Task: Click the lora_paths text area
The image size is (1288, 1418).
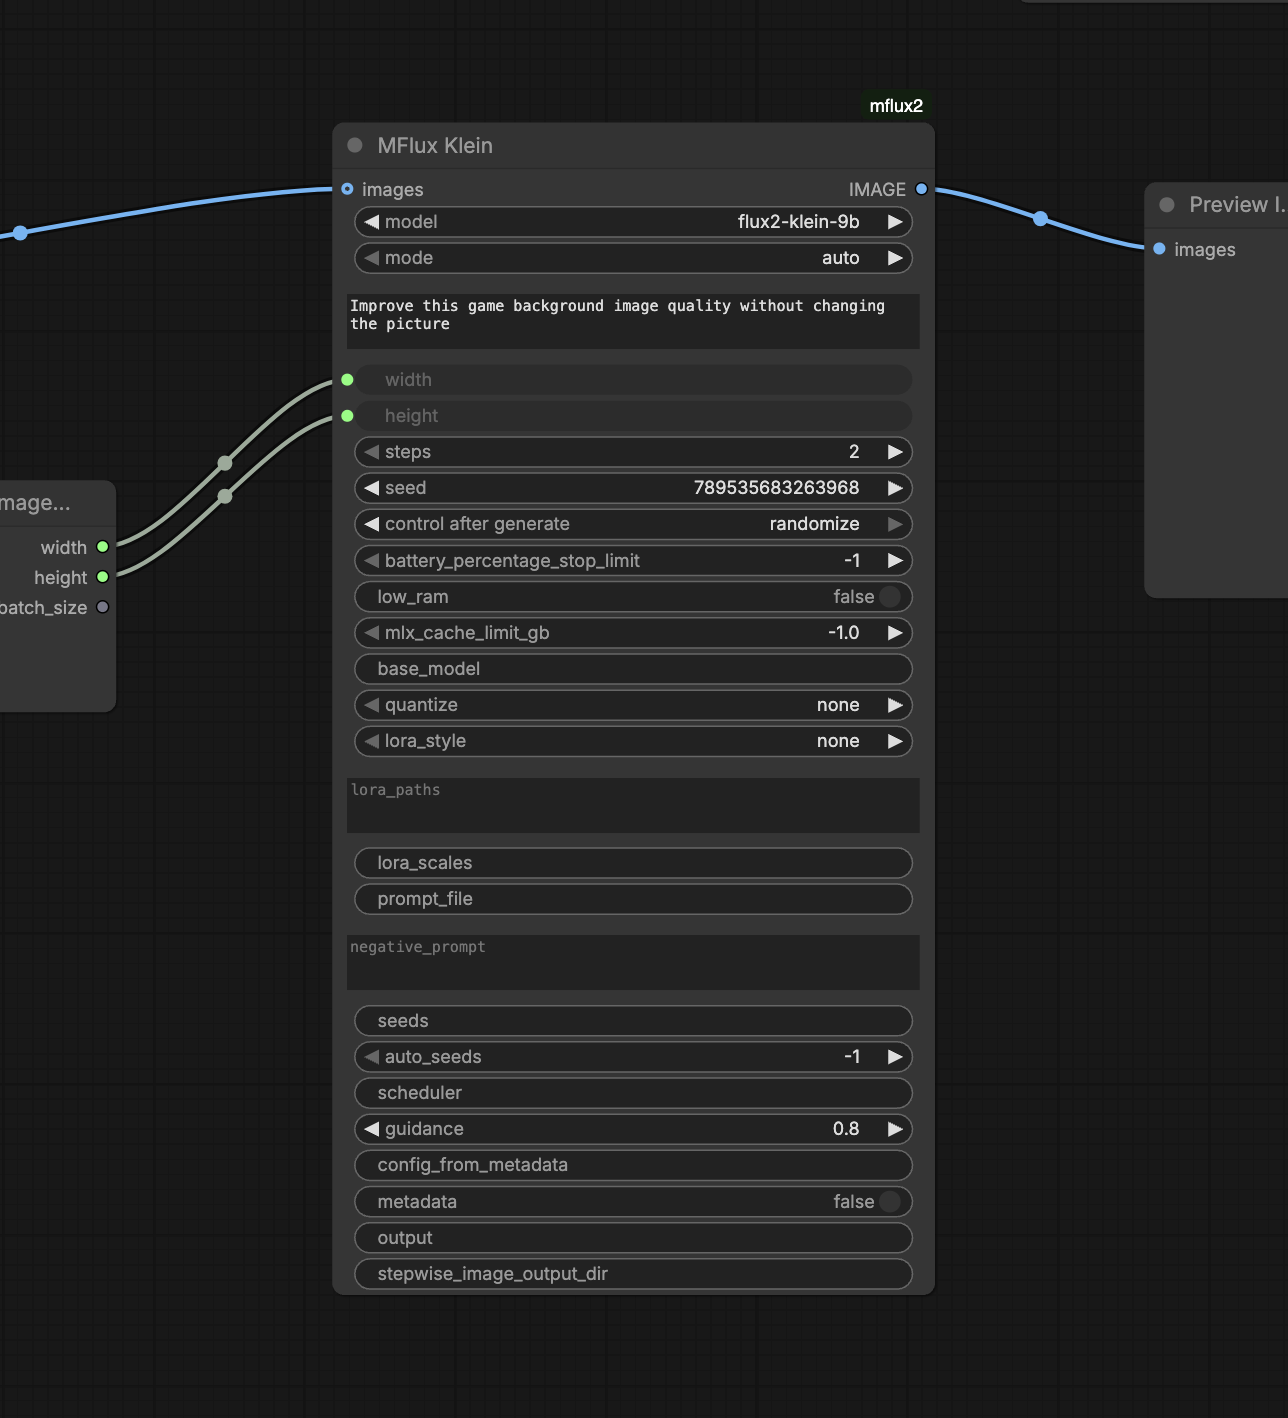Action: 633,806
